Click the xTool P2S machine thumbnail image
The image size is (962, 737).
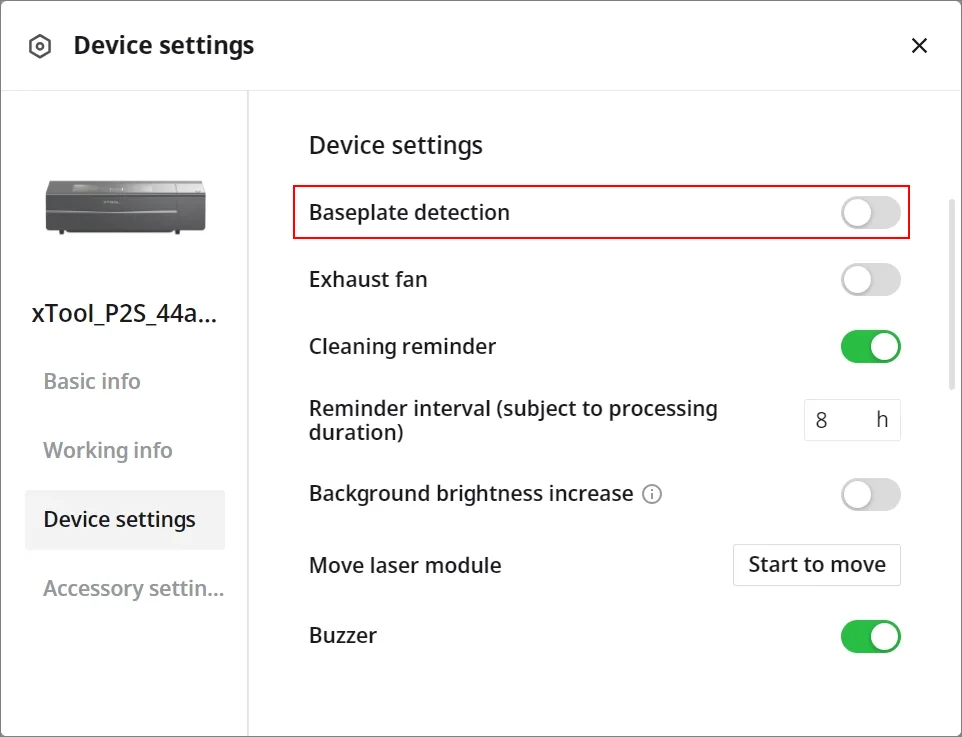[125, 207]
